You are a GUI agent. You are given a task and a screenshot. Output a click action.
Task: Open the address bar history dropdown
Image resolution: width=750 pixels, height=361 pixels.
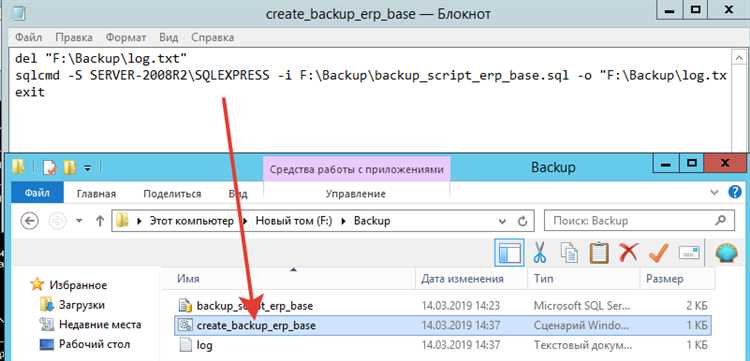[x=502, y=221]
